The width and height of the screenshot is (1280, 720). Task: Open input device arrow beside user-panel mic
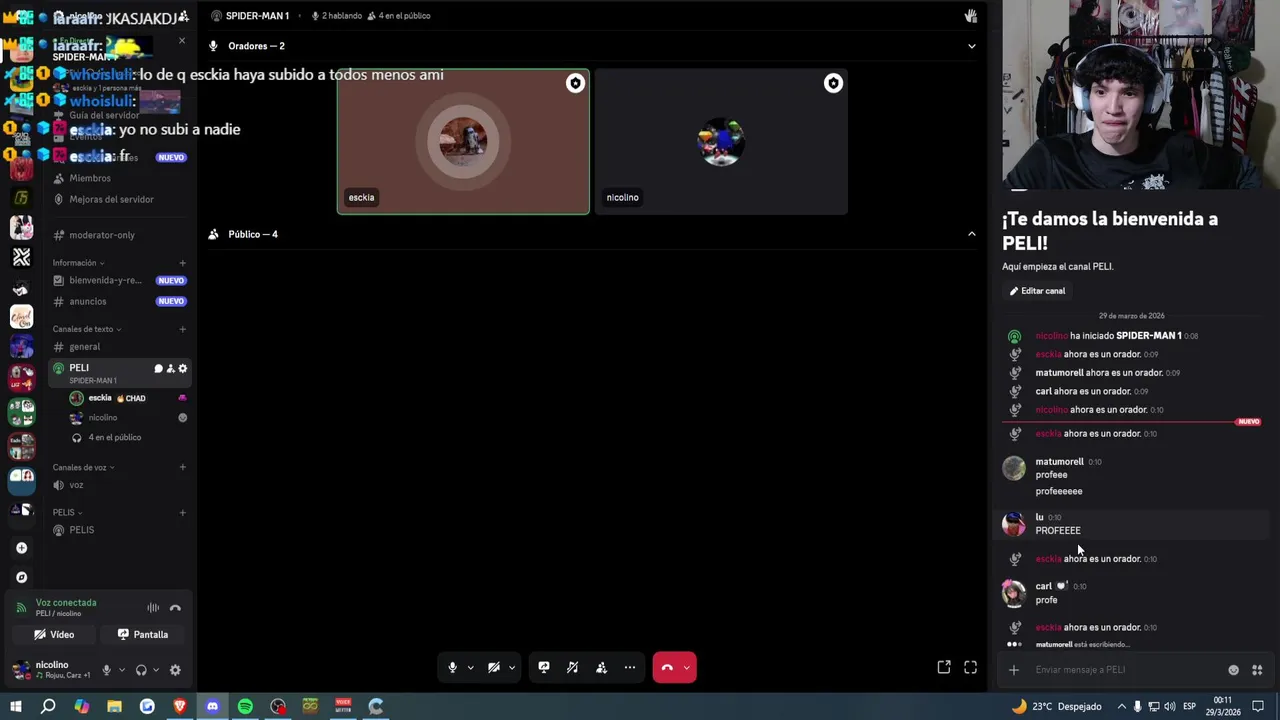122,670
